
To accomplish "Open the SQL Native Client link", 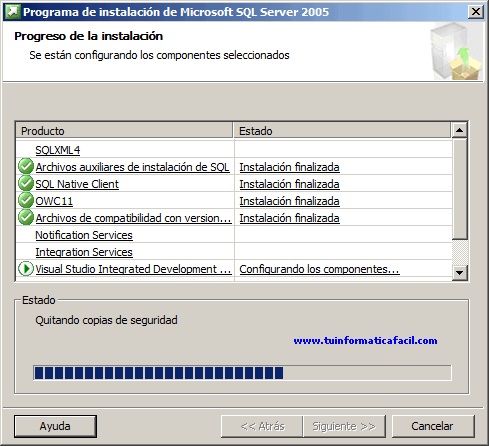I will click(77, 184).
